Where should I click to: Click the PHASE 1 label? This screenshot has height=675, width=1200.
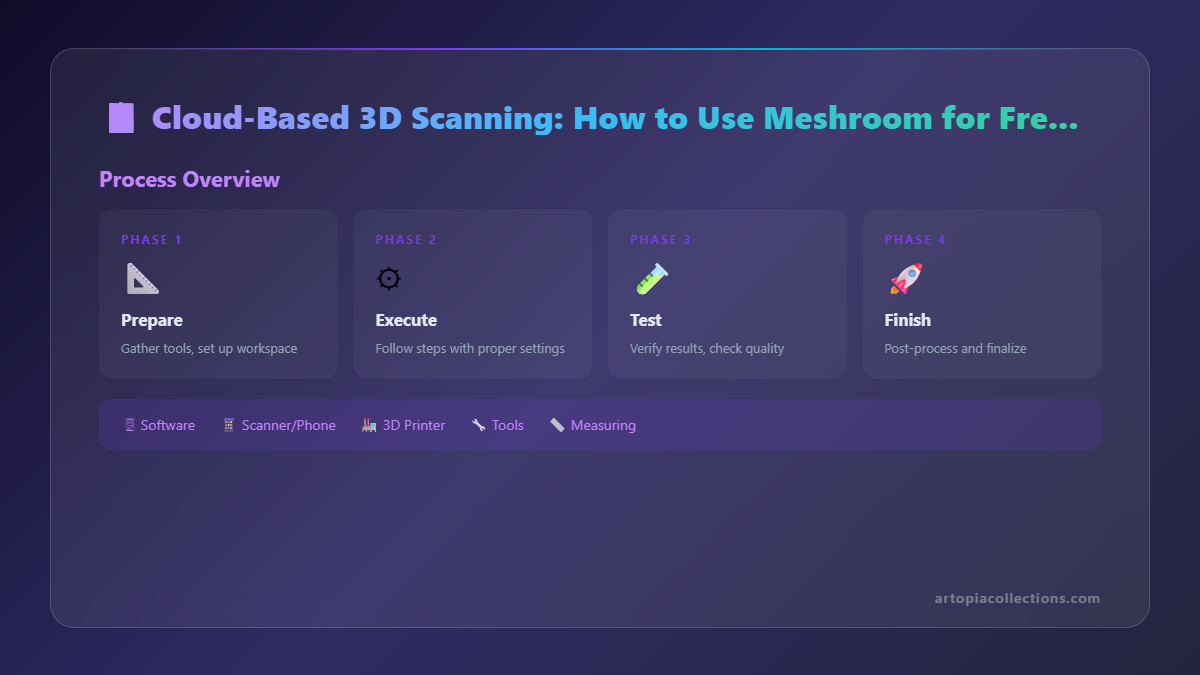click(152, 240)
